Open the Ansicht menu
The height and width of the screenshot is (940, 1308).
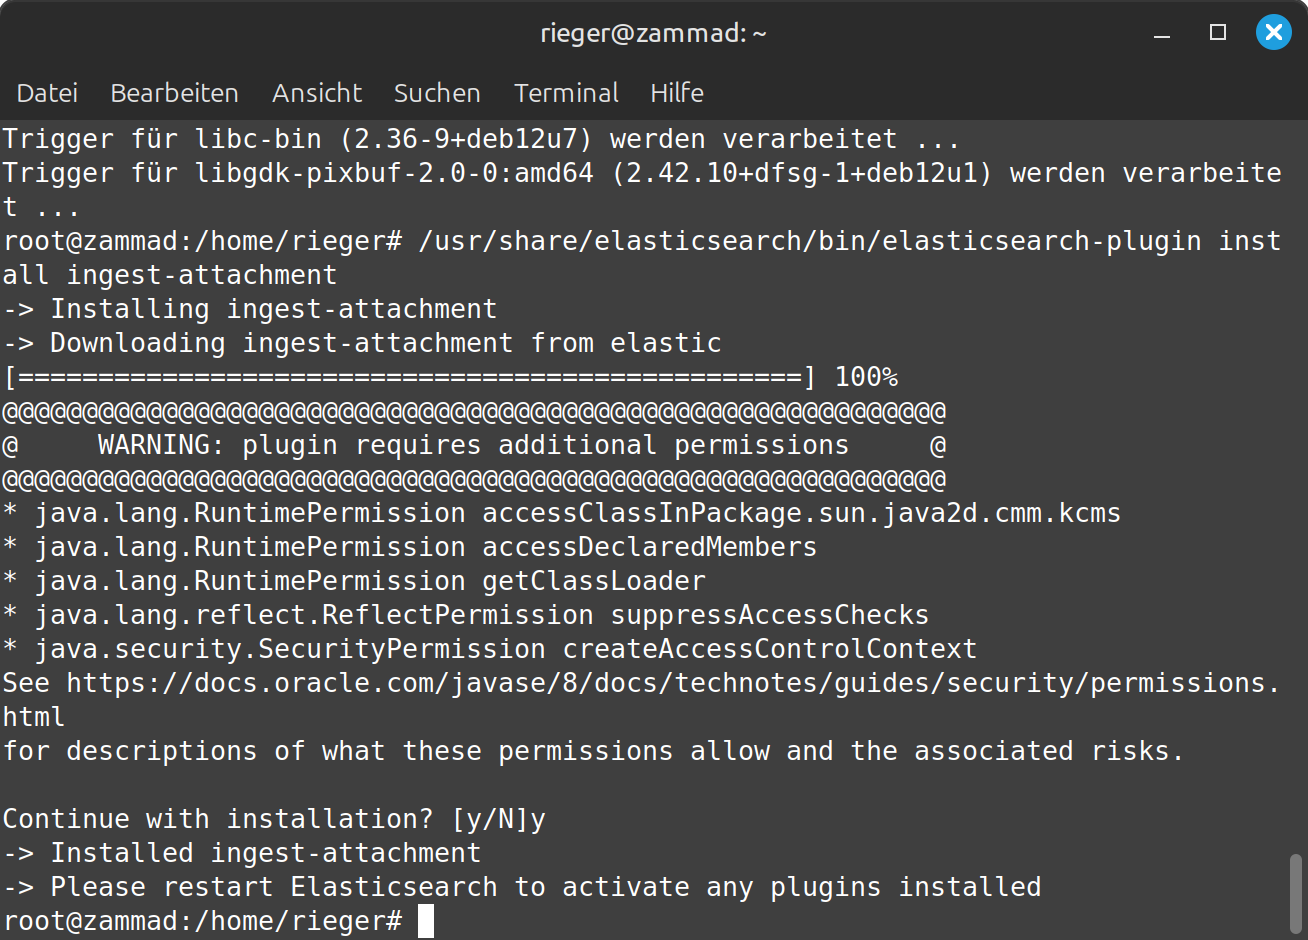click(317, 93)
